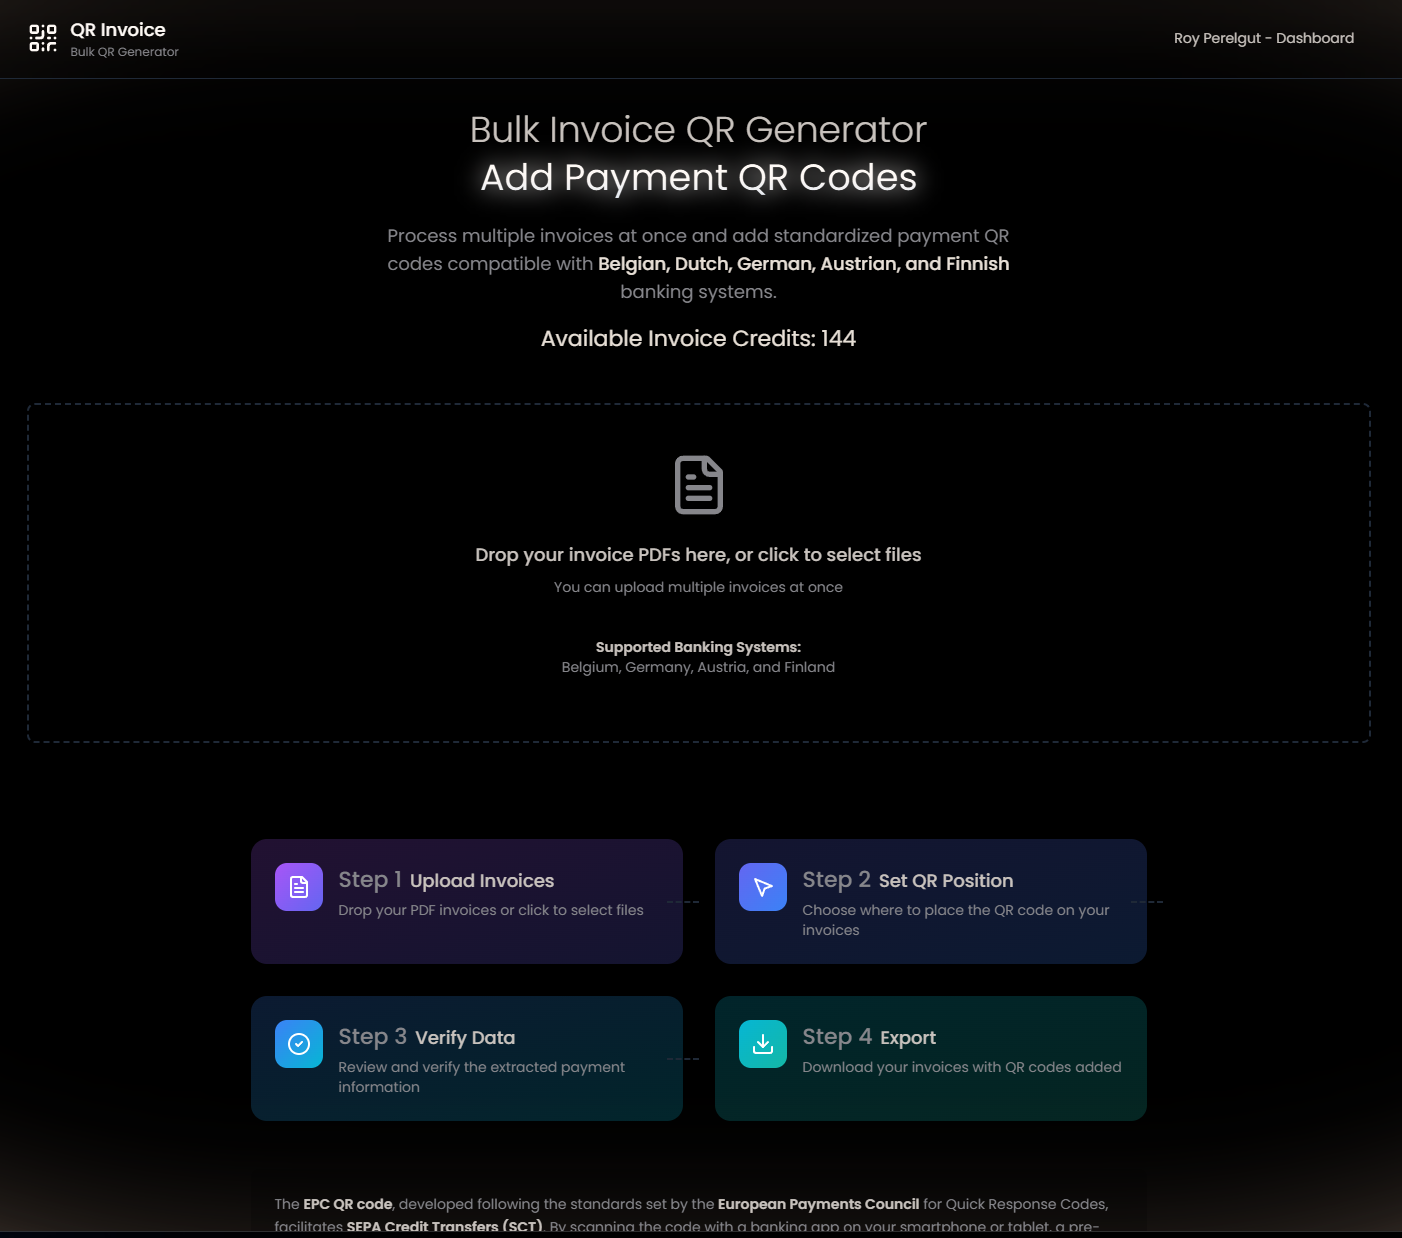This screenshot has width=1402, height=1238.
Task: Select the Step 1 Upload Invoices card
Action: 466,901
